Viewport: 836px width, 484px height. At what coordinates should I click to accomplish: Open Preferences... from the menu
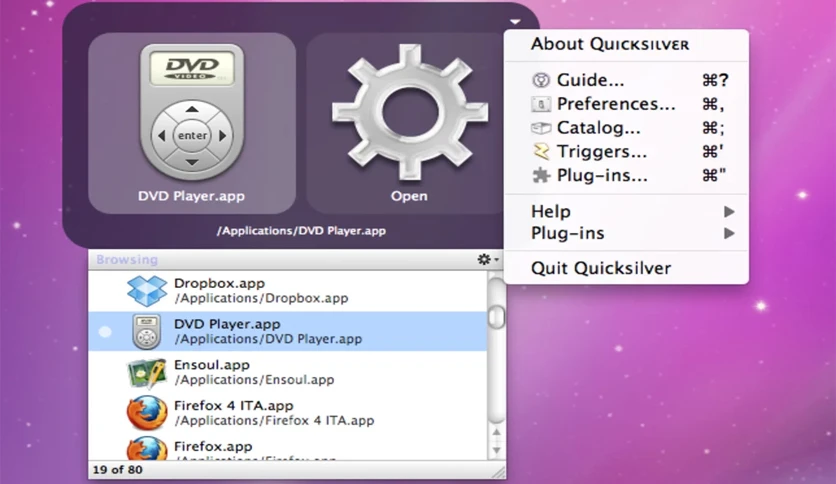pyautogui.click(x=626, y=104)
